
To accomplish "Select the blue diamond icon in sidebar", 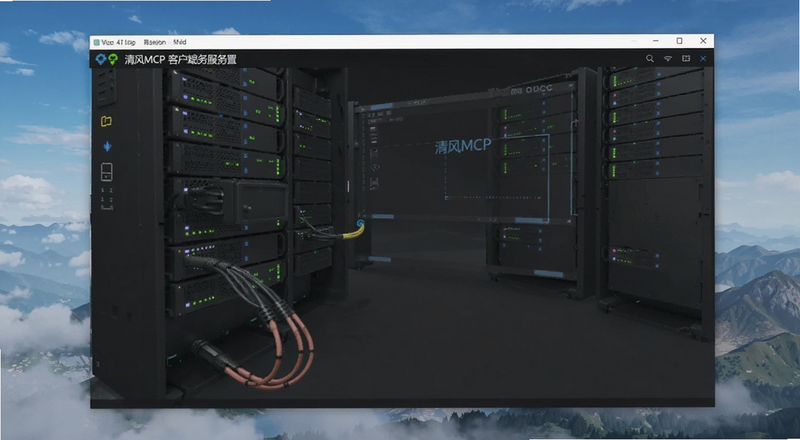I will (107, 147).
